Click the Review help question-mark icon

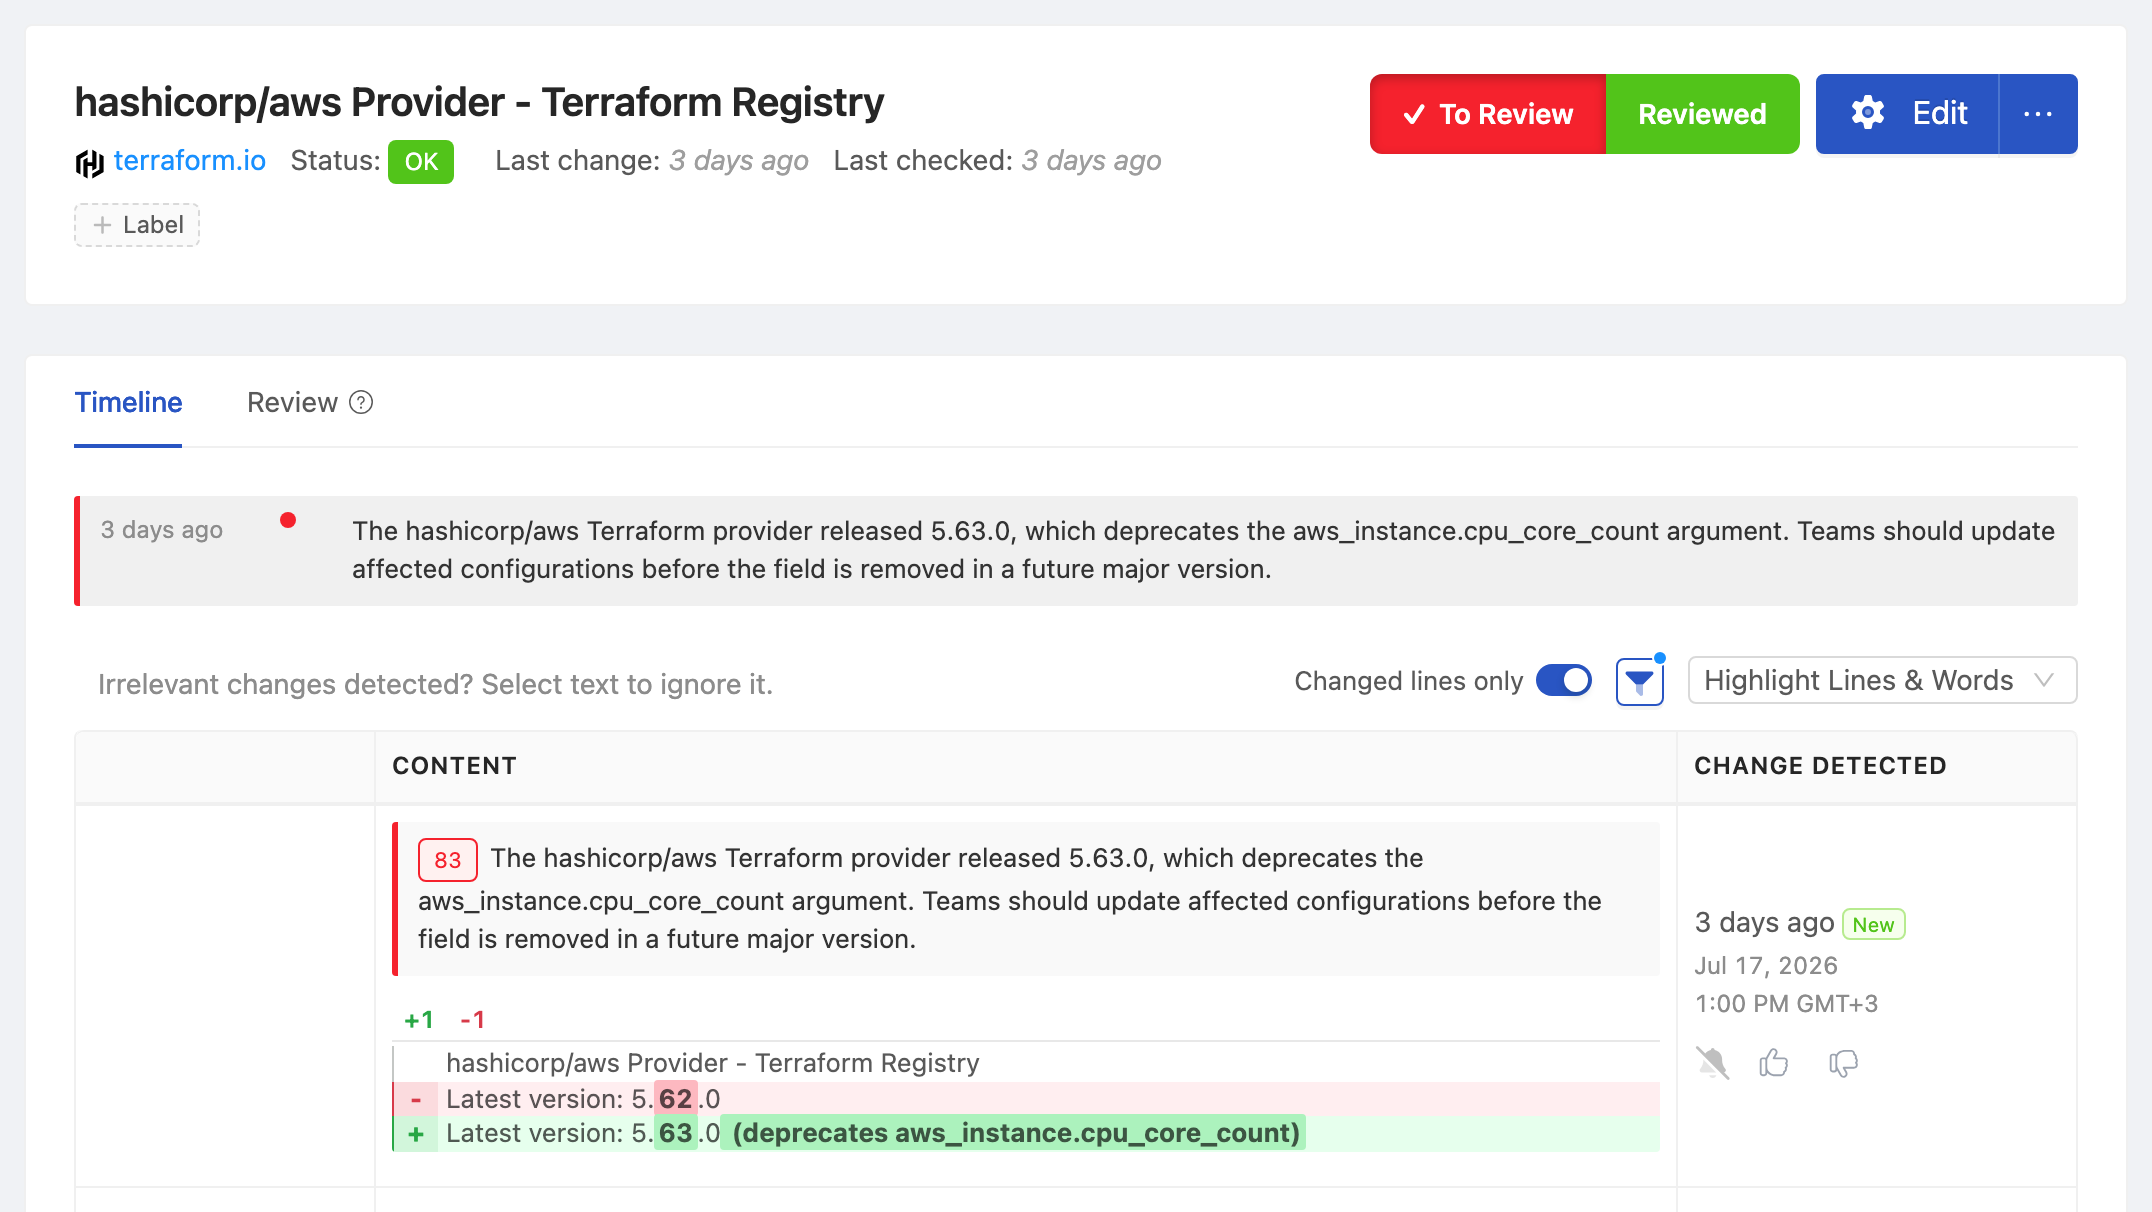pos(361,402)
